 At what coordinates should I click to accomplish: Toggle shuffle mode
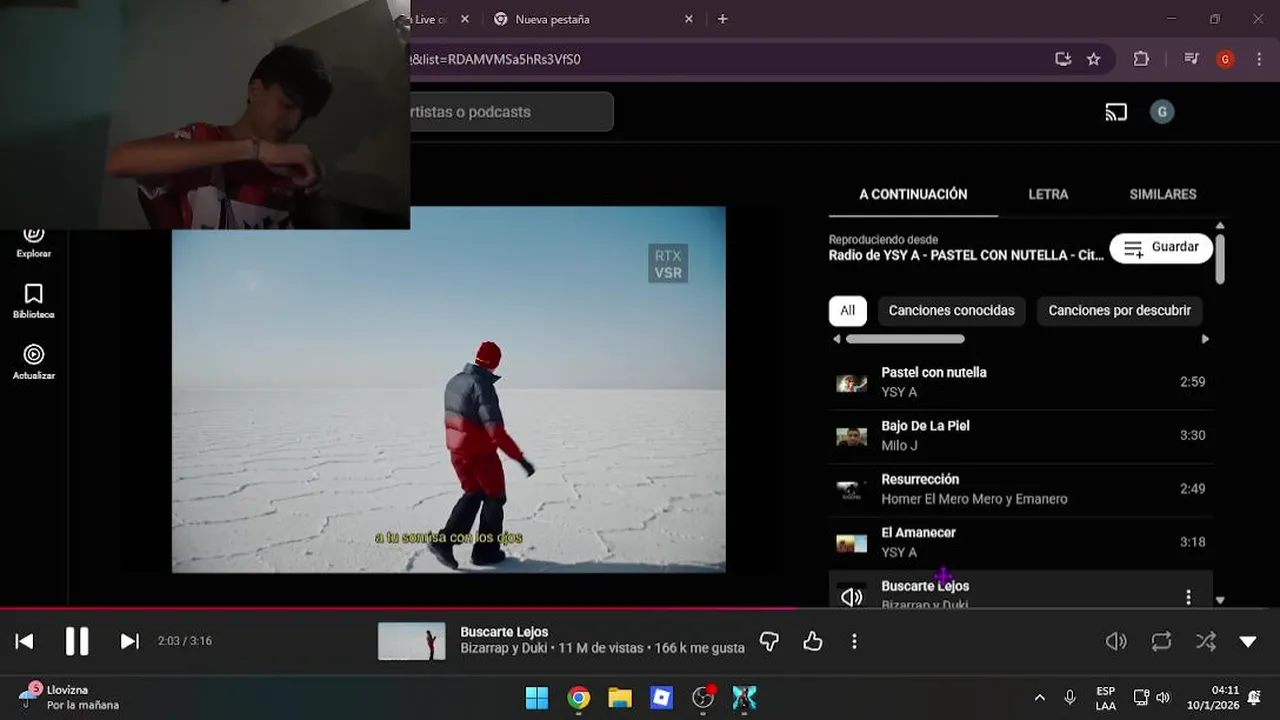pyautogui.click(x=1206, y=642)
